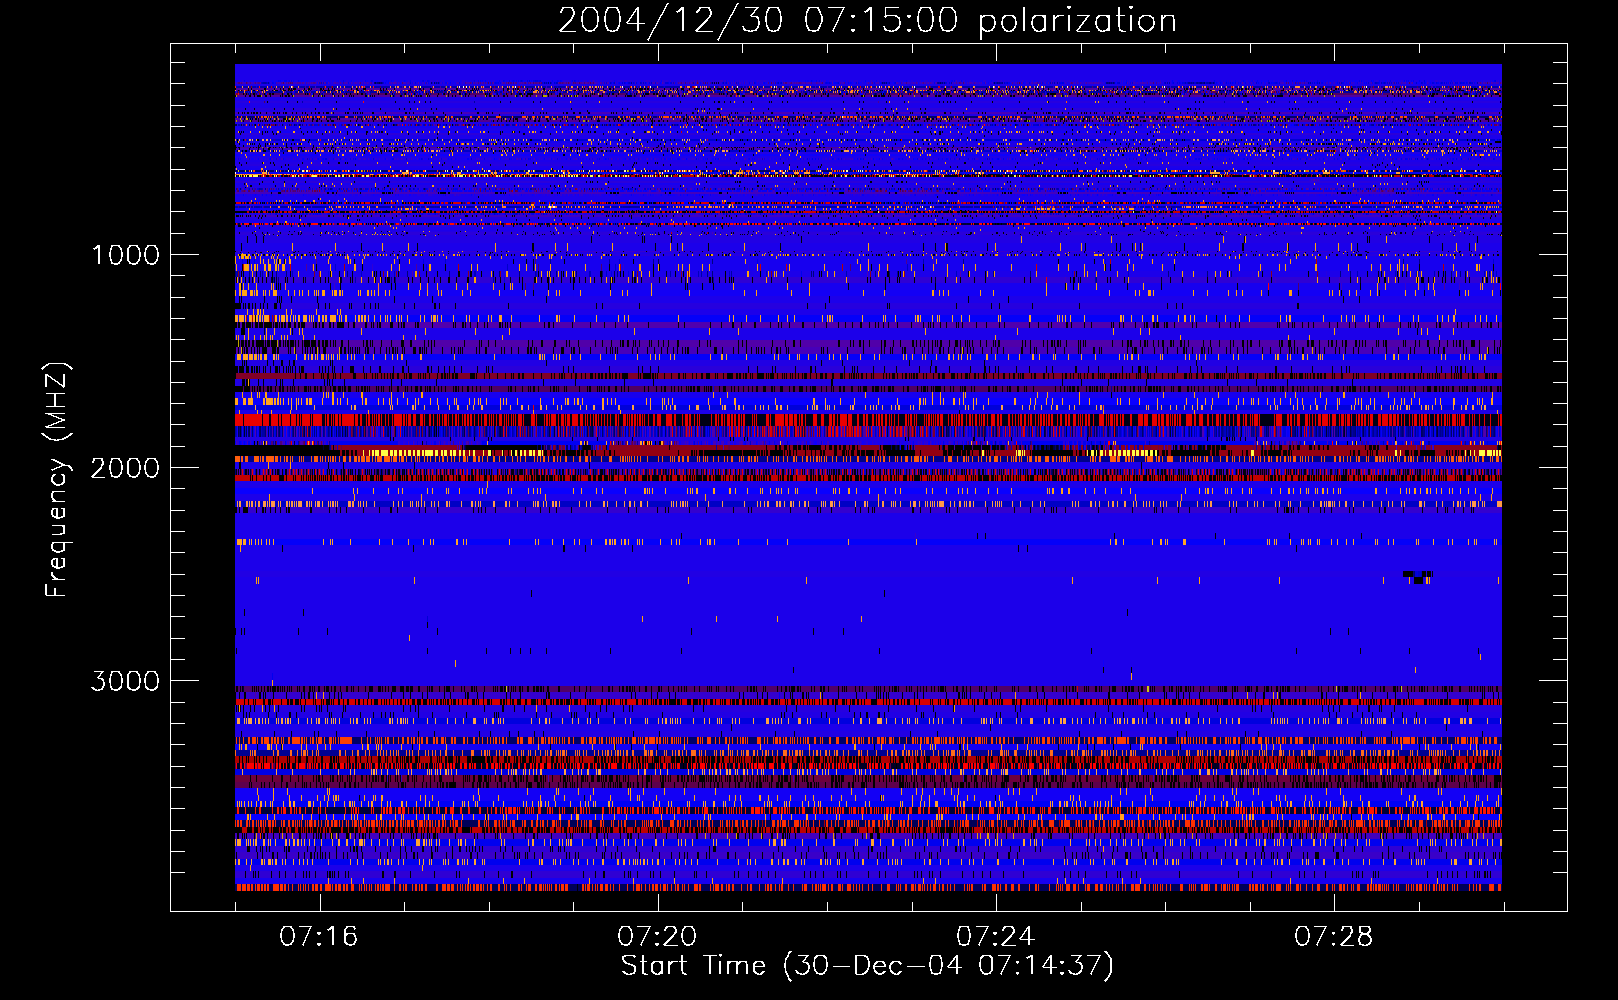Click the 07:16 time tick label
The width and height of the screenshot is (1618, 1000).
pyautogui.click(x=319, y=937)
